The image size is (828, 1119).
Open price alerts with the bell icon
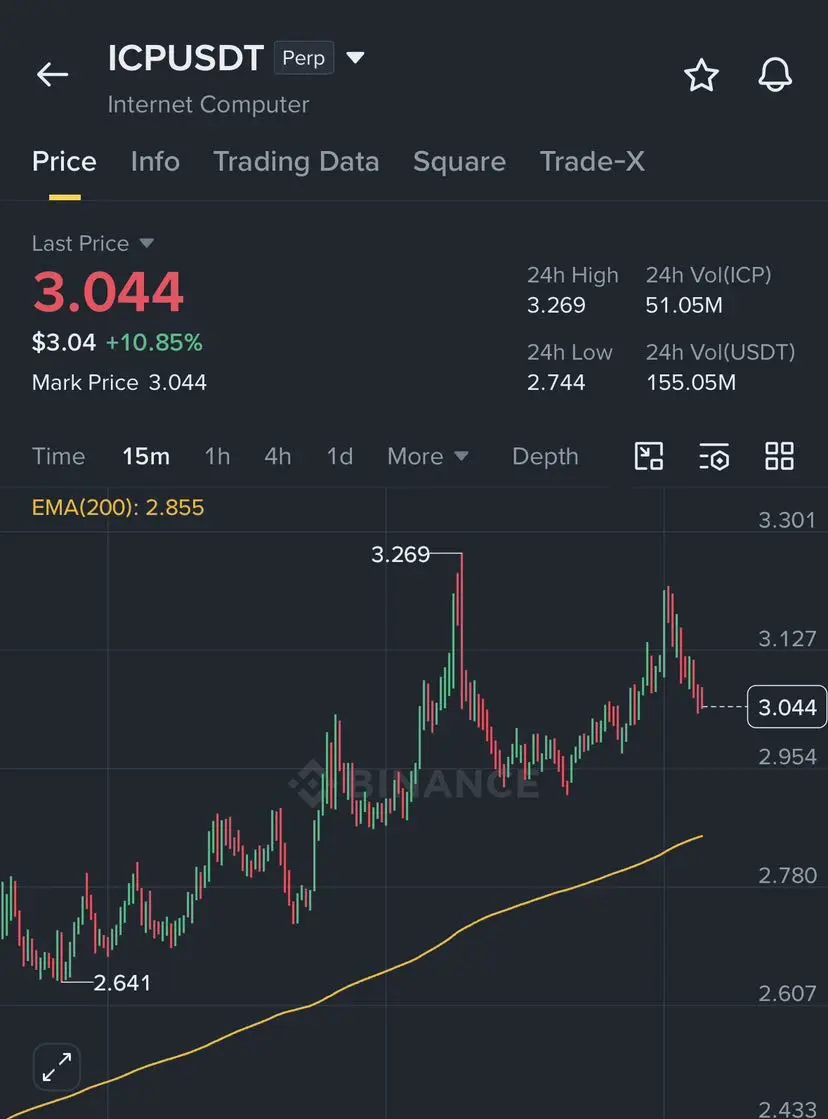[x=774, y=74]
